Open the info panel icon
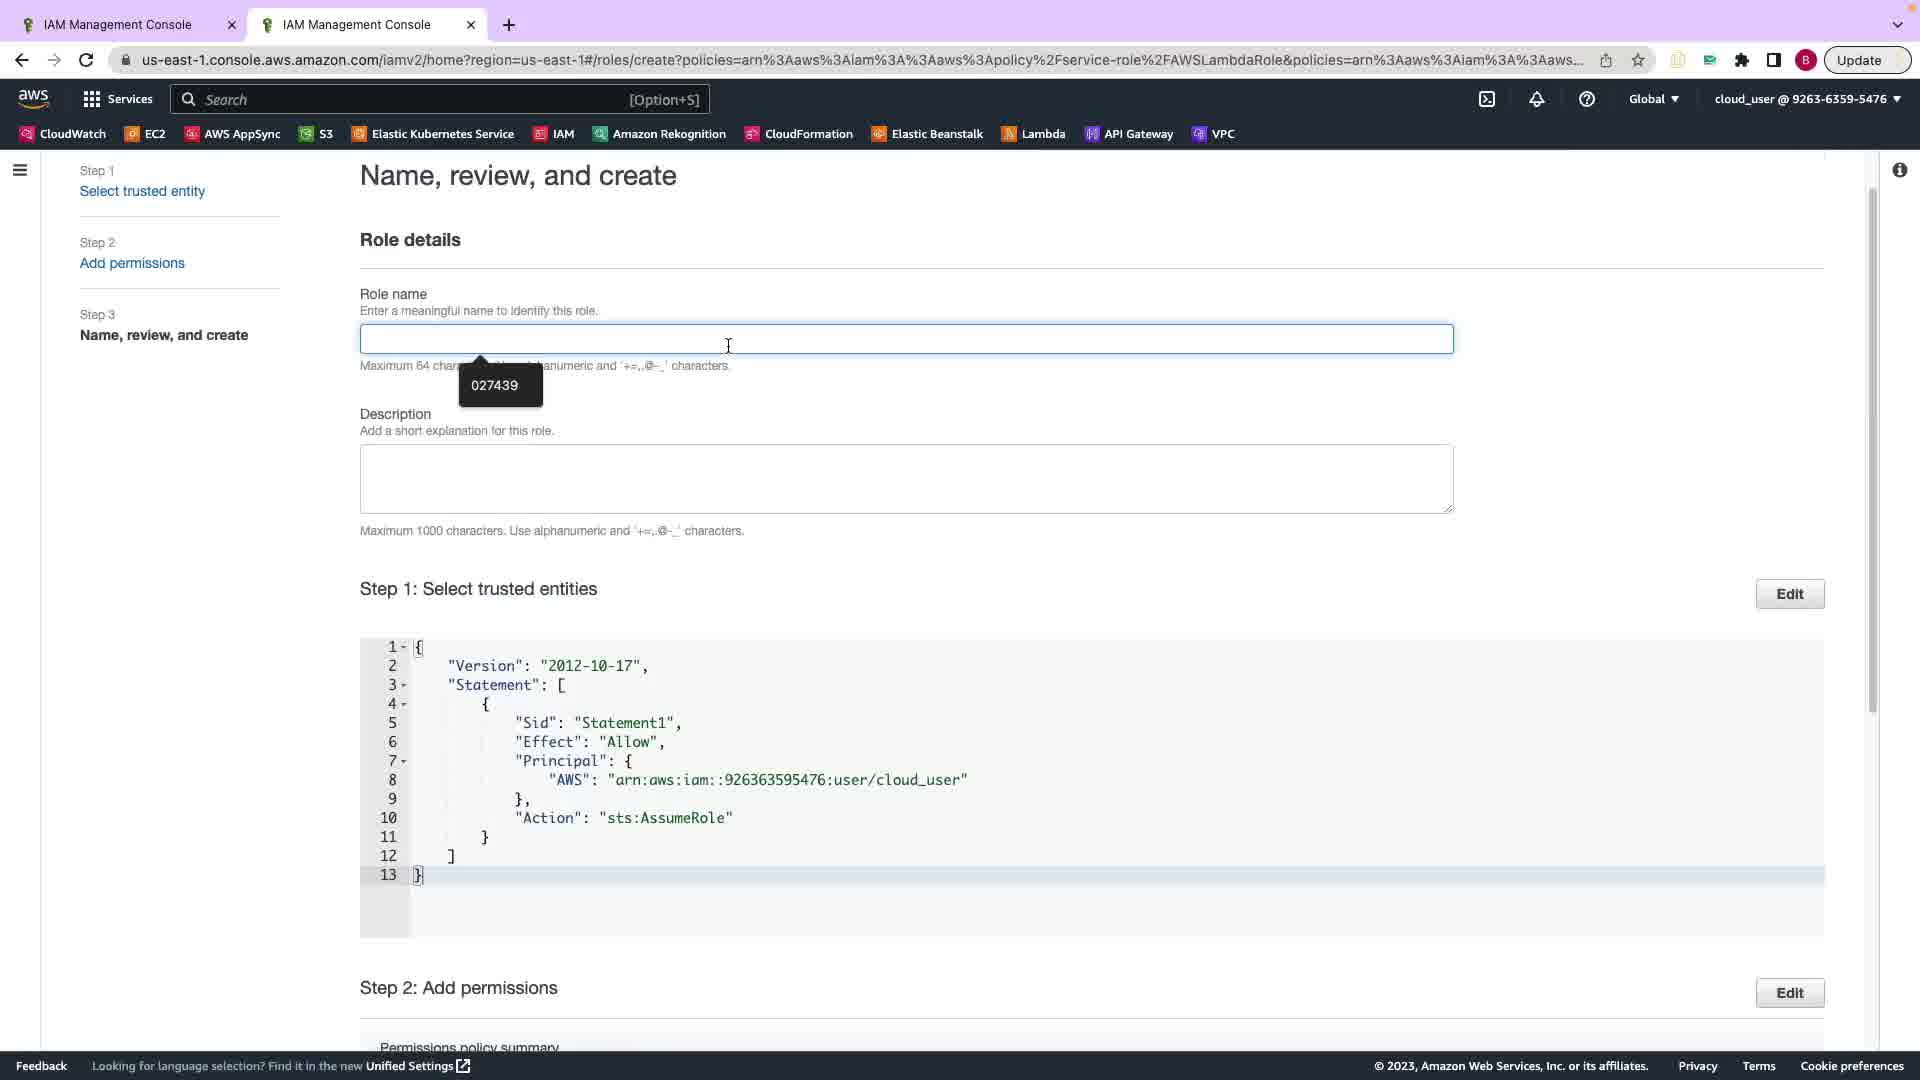This screenshot has width=1920, height=1080. point(1899,170)
